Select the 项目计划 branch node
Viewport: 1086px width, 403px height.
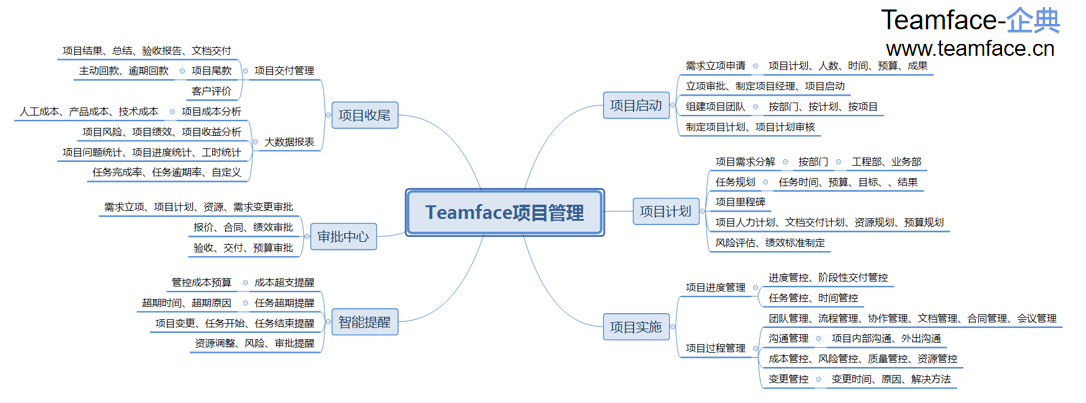[666, 211]
